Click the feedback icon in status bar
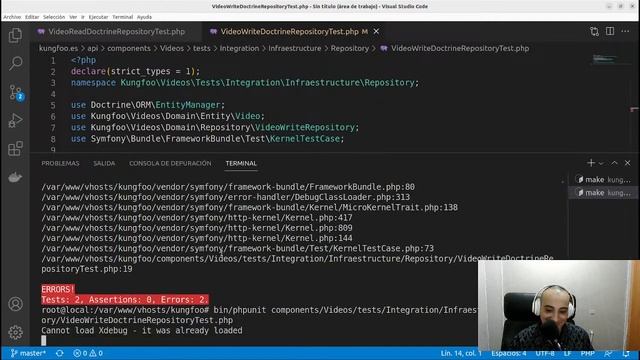640x360 pixels. click(x=609, y=353)
